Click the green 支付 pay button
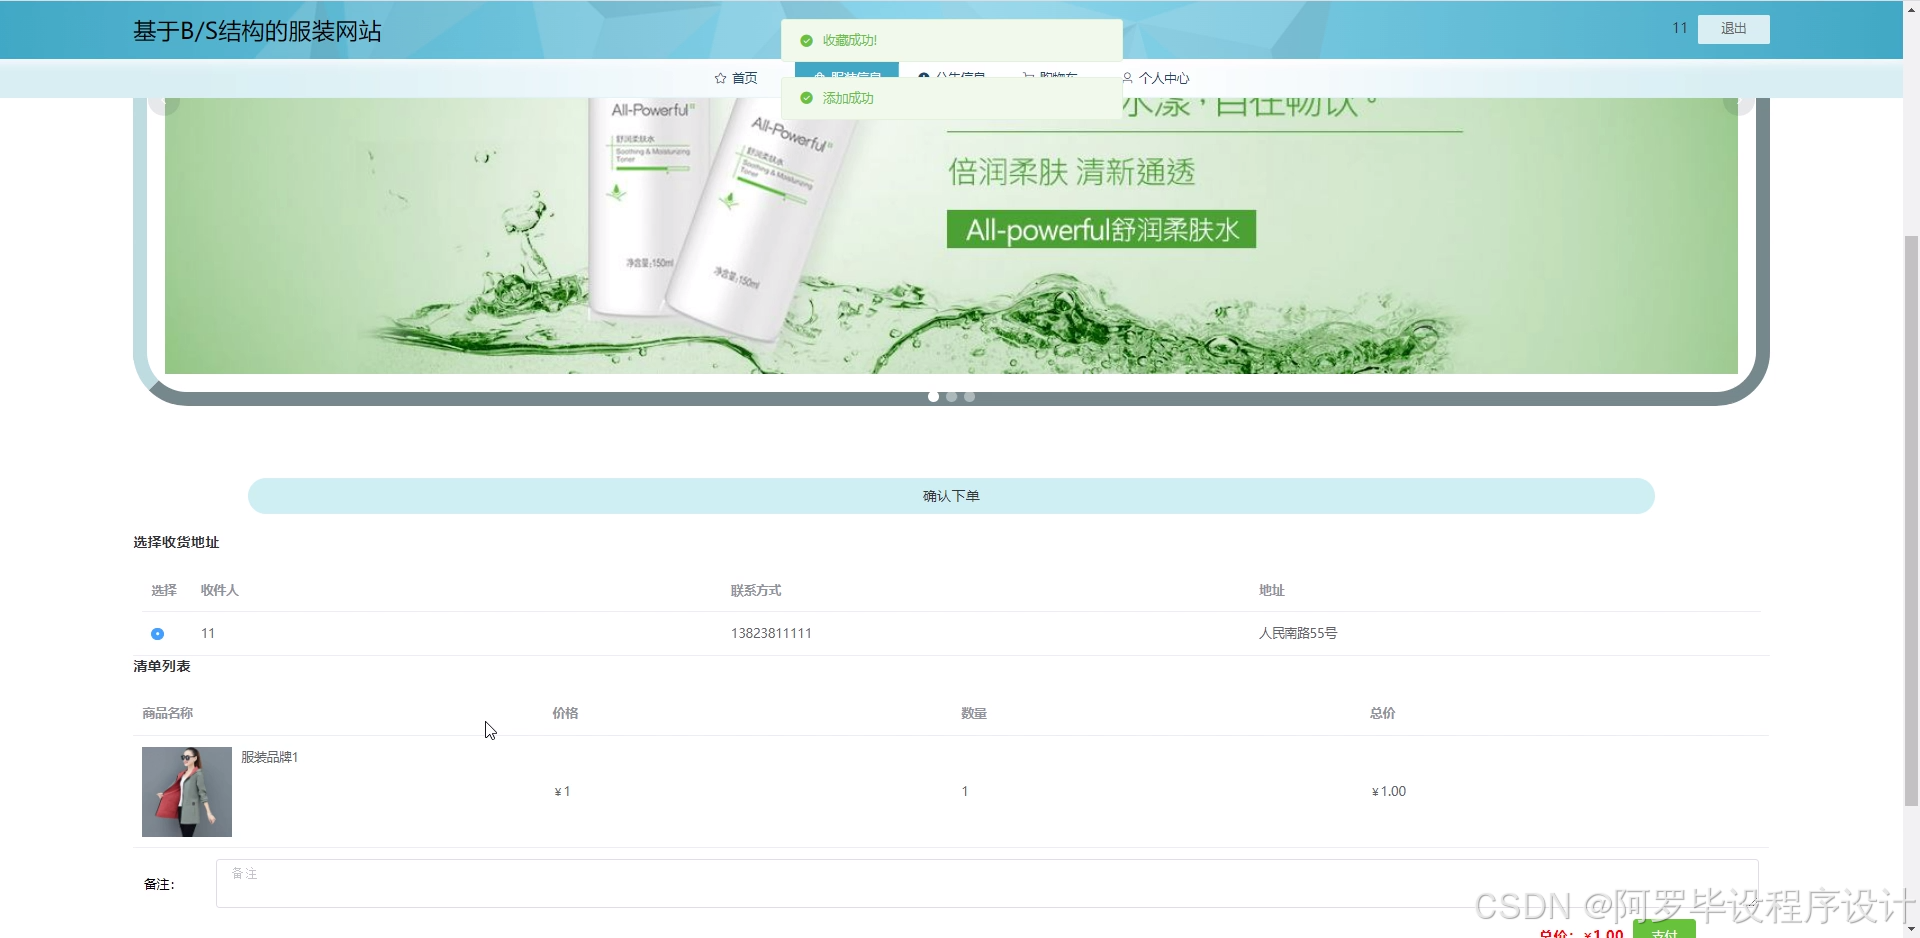Viewport: 1920px width, 938px height. point(1664,930)
